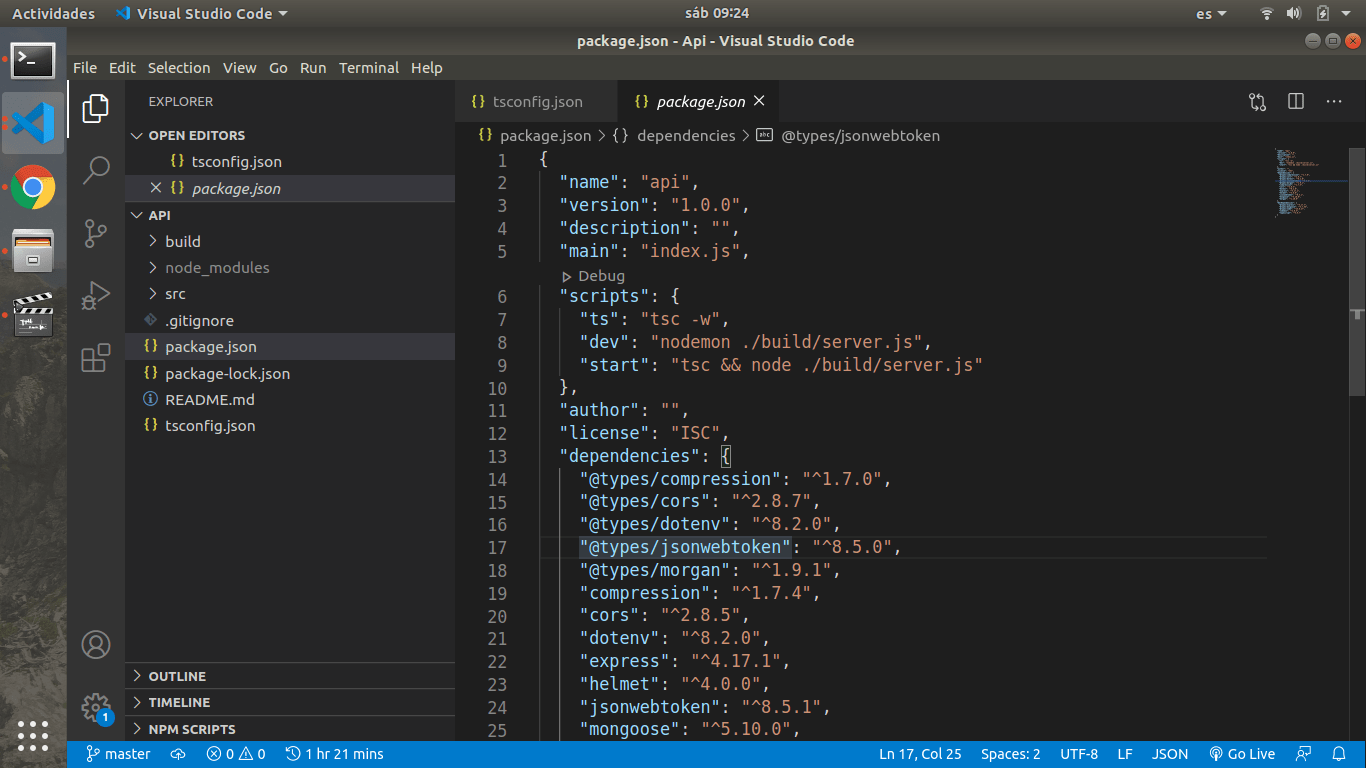Open the Terminal menu
1366x768 pixels.
coord(368,68)
